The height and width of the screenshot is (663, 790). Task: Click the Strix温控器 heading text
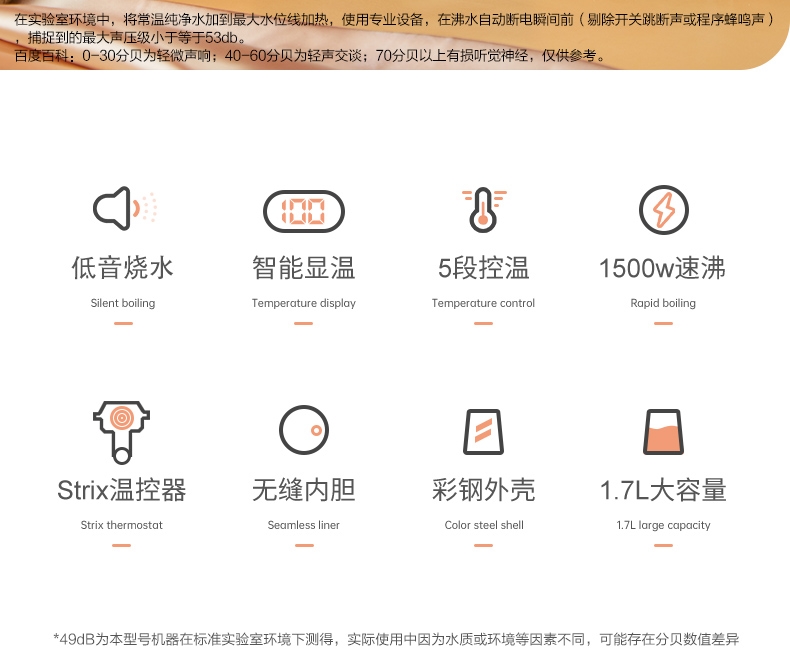point(122,490)
